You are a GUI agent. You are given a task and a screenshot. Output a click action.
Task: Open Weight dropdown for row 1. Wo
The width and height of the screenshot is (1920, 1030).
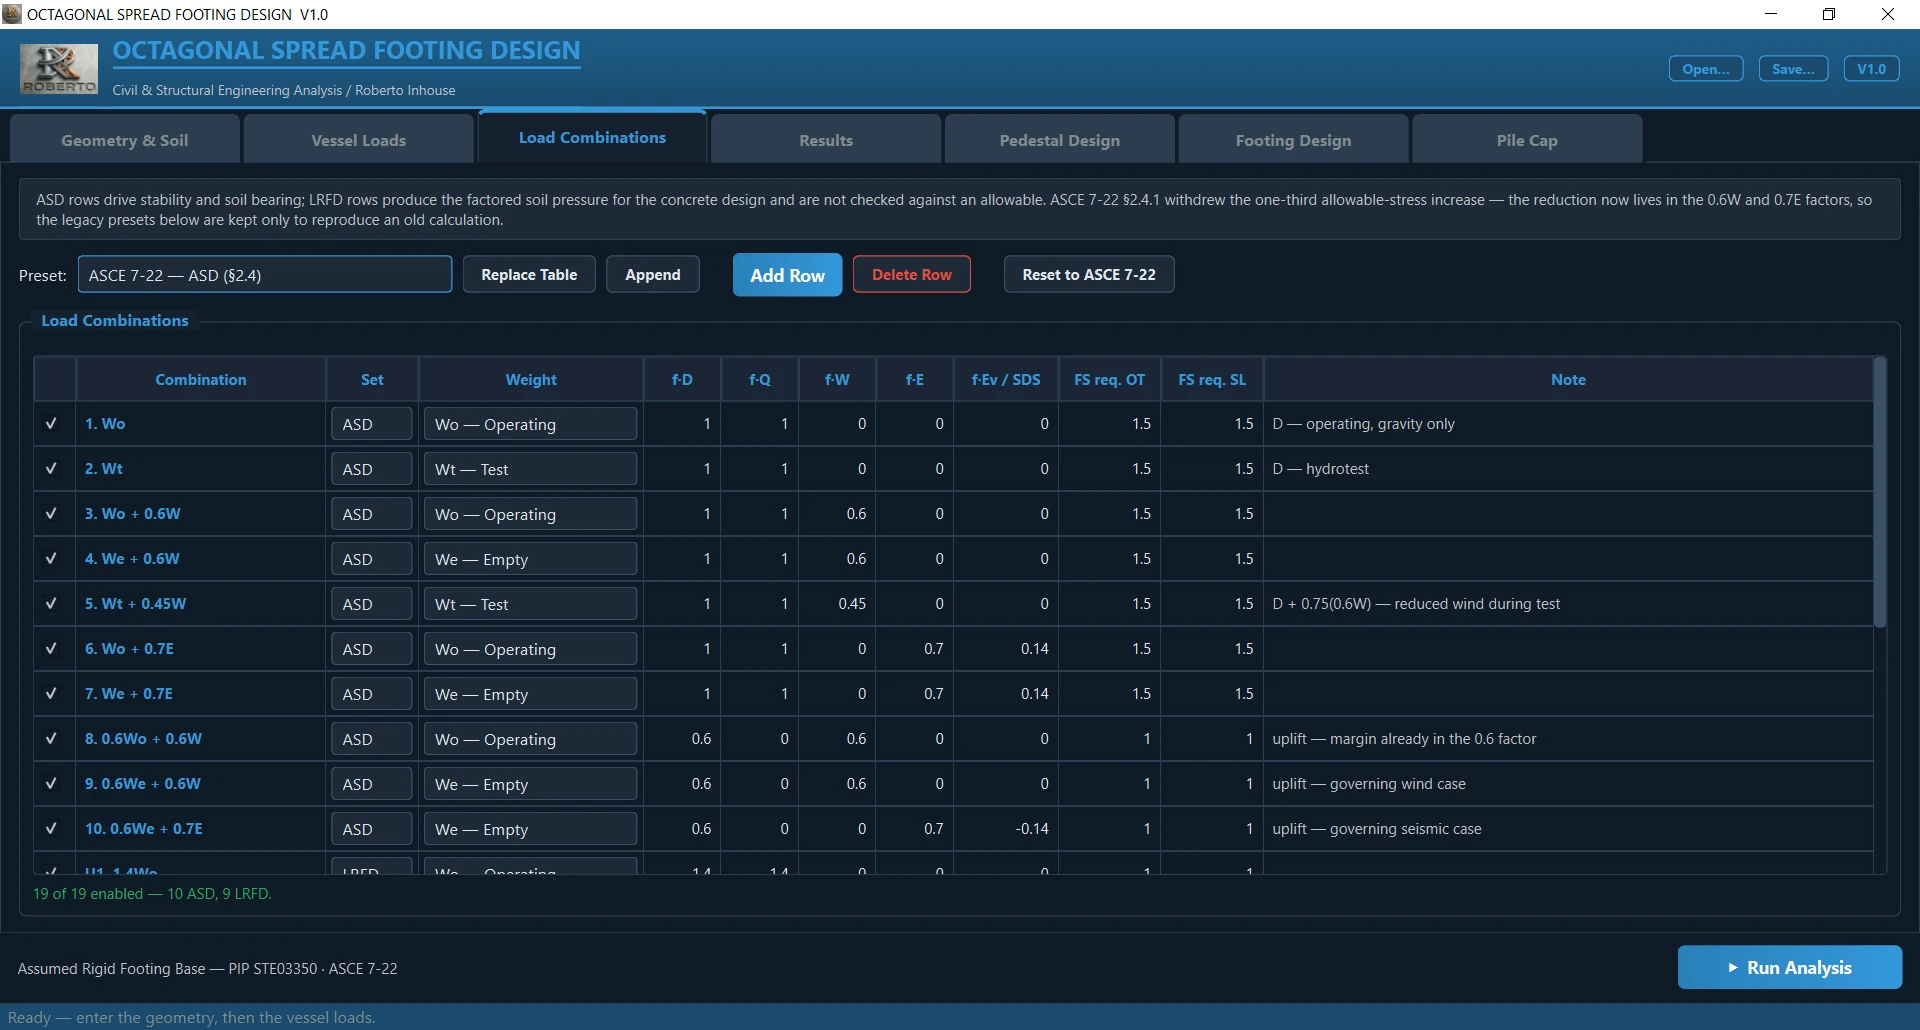(x=530, y=424)
